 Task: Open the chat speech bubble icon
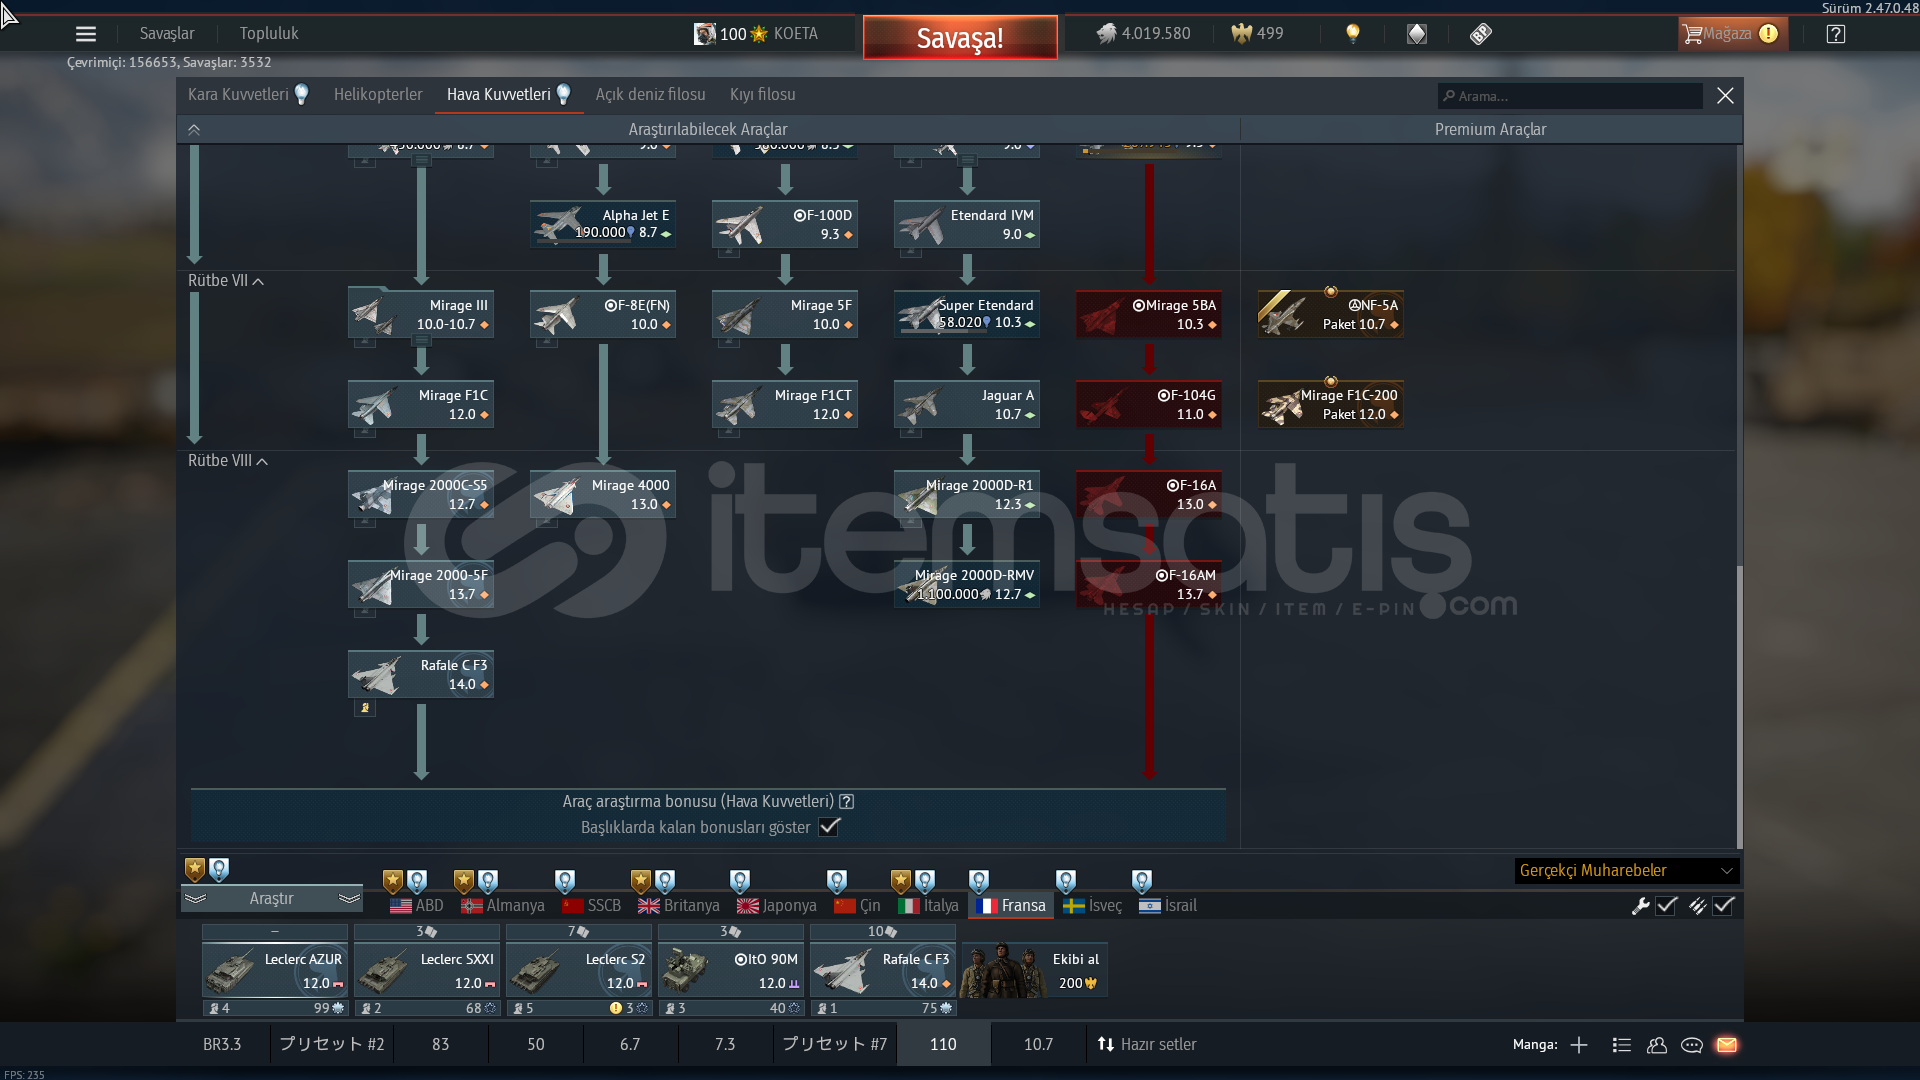click(1692, 1045)
